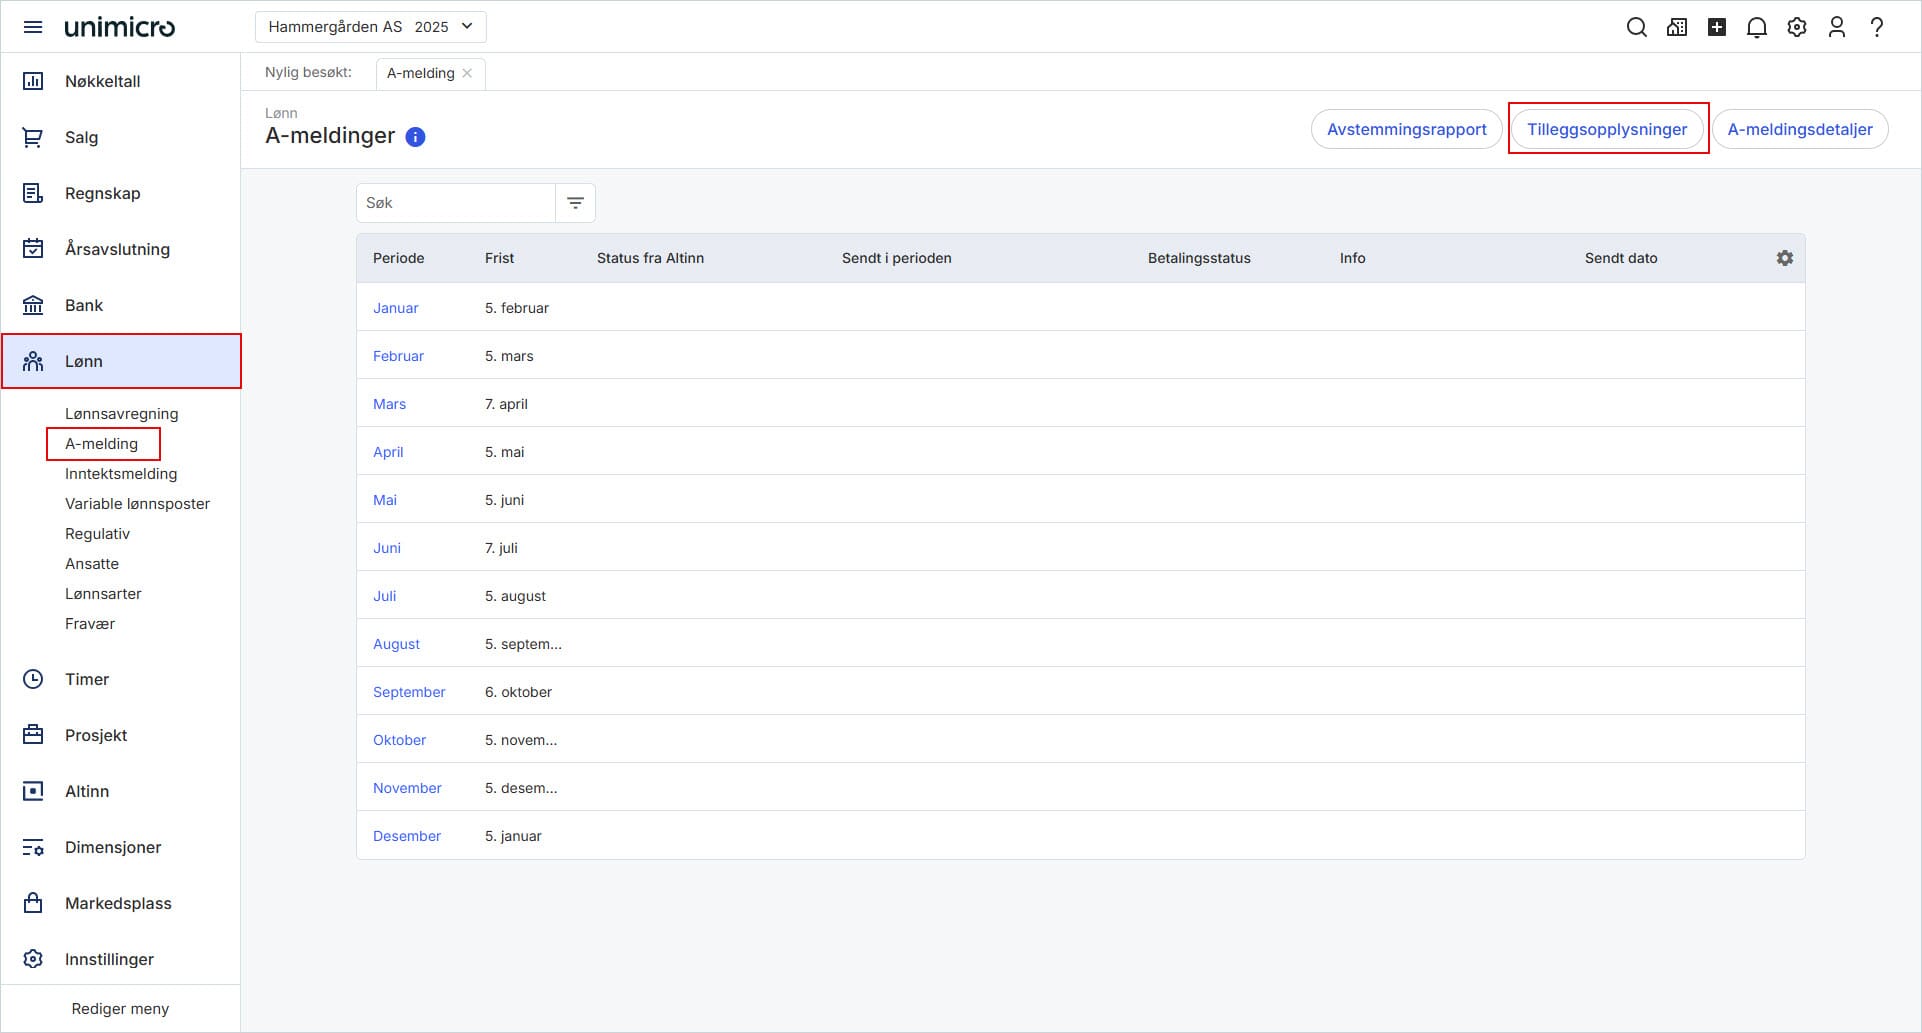The image size is (1922, 1033).
Task: Click the blue info icon beside A-meldinger
Action: pos(415,137)
